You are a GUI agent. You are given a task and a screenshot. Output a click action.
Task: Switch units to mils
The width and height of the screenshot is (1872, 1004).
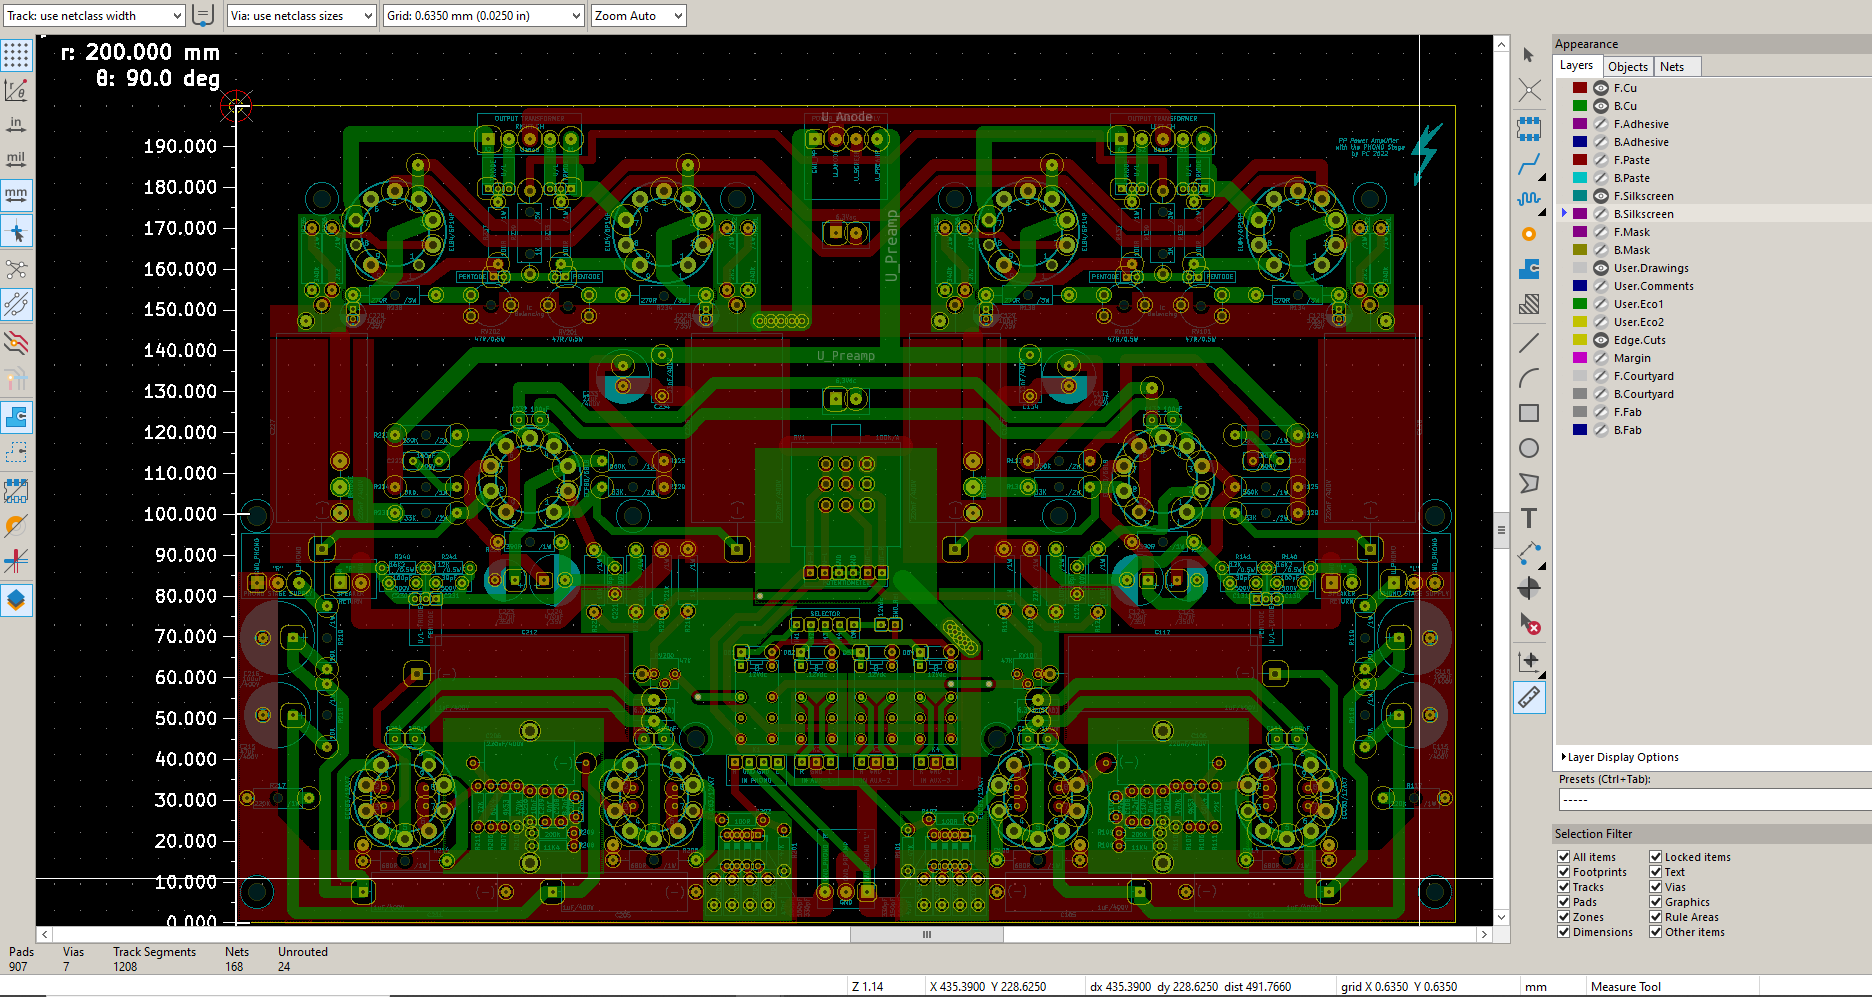click(x=17, y=159)
